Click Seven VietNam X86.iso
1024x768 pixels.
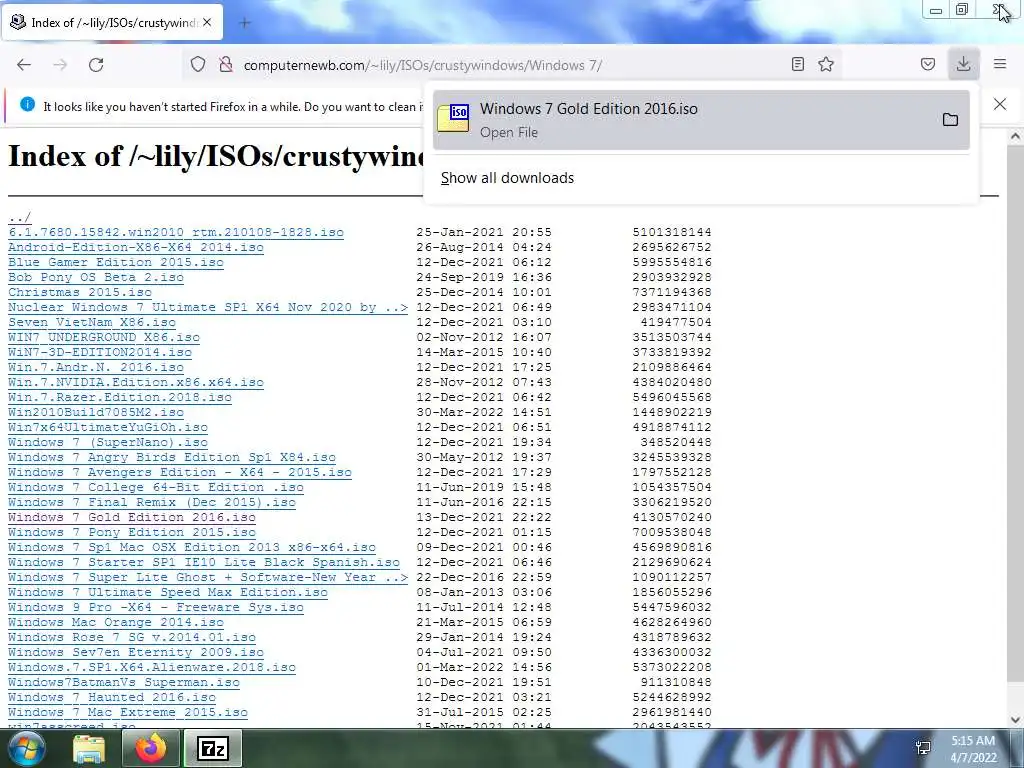(x=92, y=323)
